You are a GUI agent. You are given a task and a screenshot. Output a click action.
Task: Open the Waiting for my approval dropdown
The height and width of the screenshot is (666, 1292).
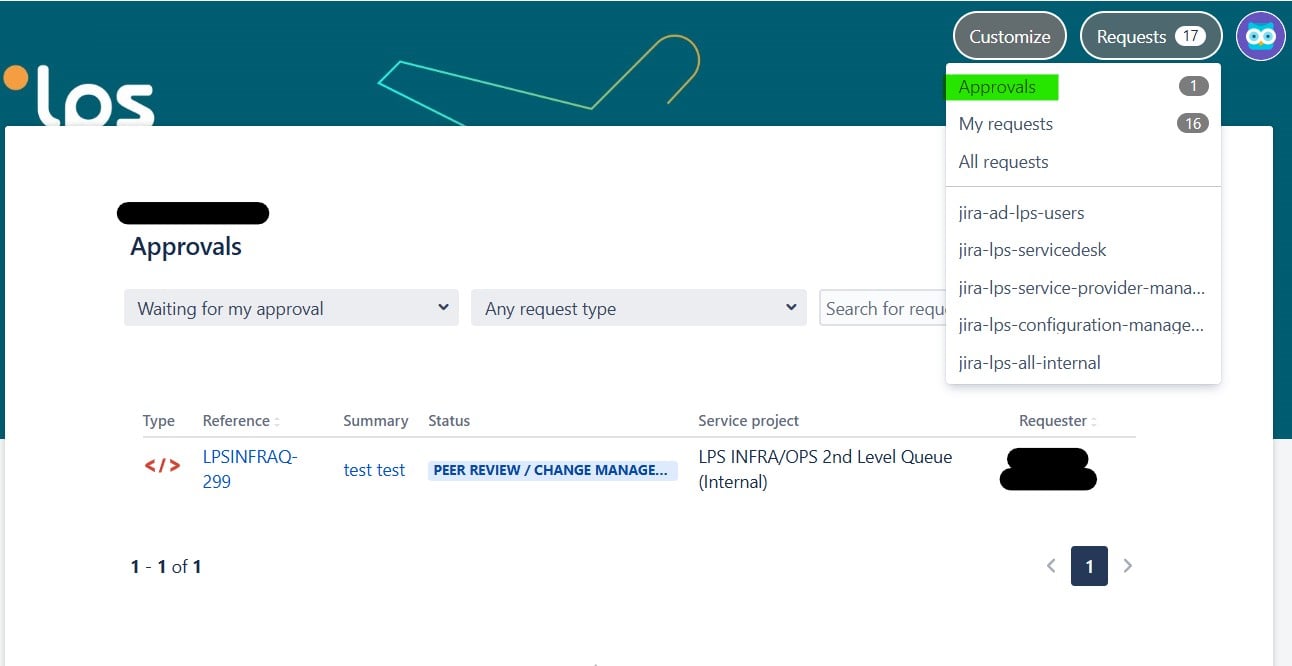pyautogui.click(x=291, y=308)
